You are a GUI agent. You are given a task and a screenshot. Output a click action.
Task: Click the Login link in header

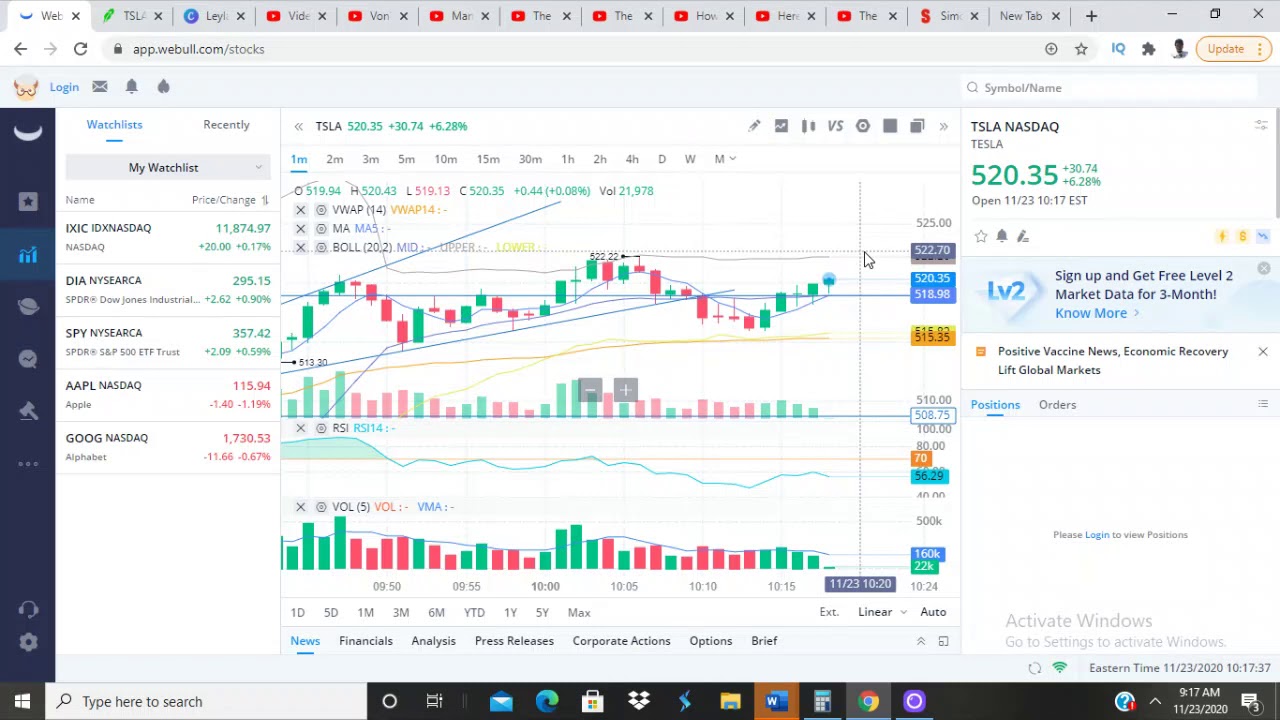coord(64,87)
